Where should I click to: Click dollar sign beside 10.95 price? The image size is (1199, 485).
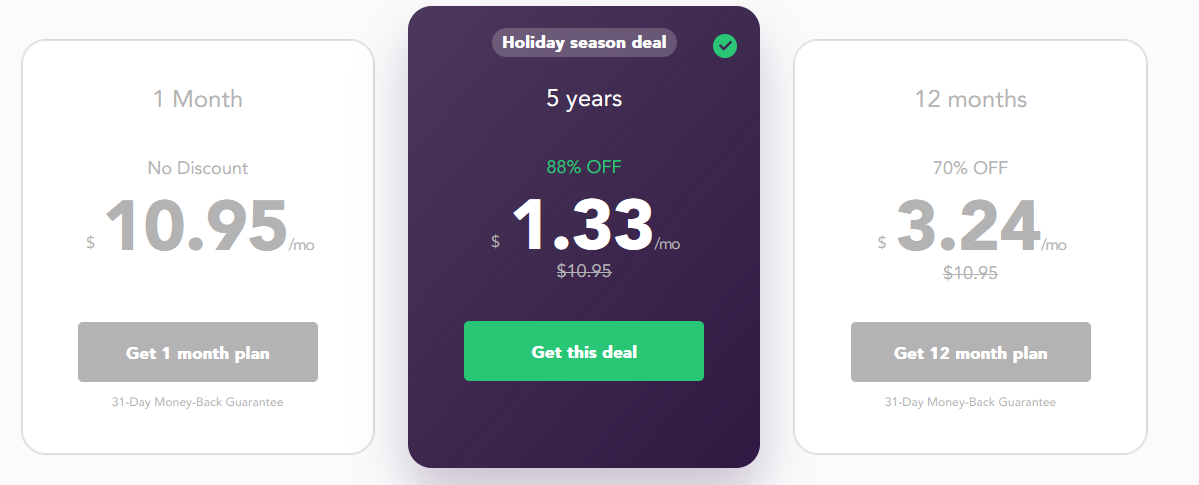90,242
